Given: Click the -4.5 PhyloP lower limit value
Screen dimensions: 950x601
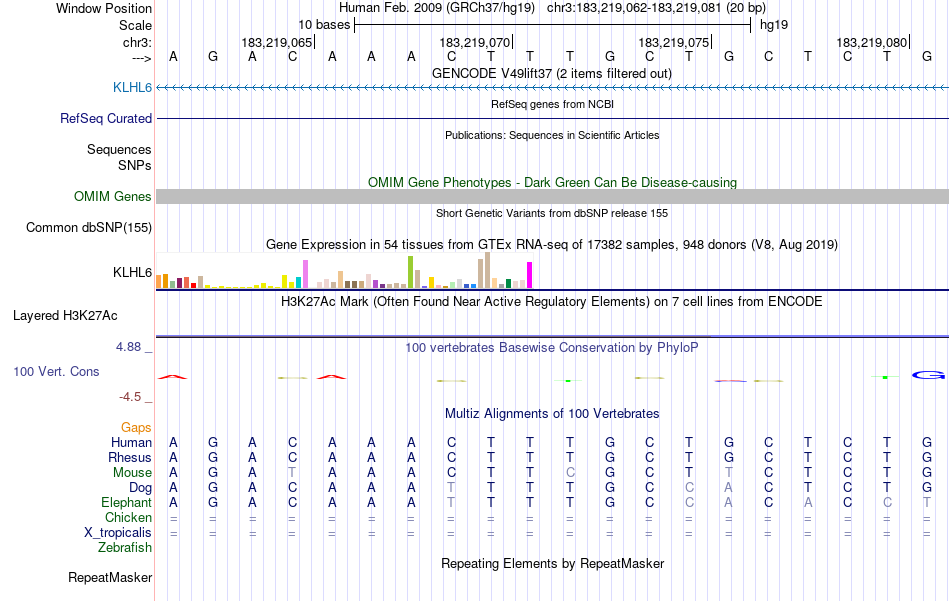Looking at the screenshot, I should coord(130,397).
